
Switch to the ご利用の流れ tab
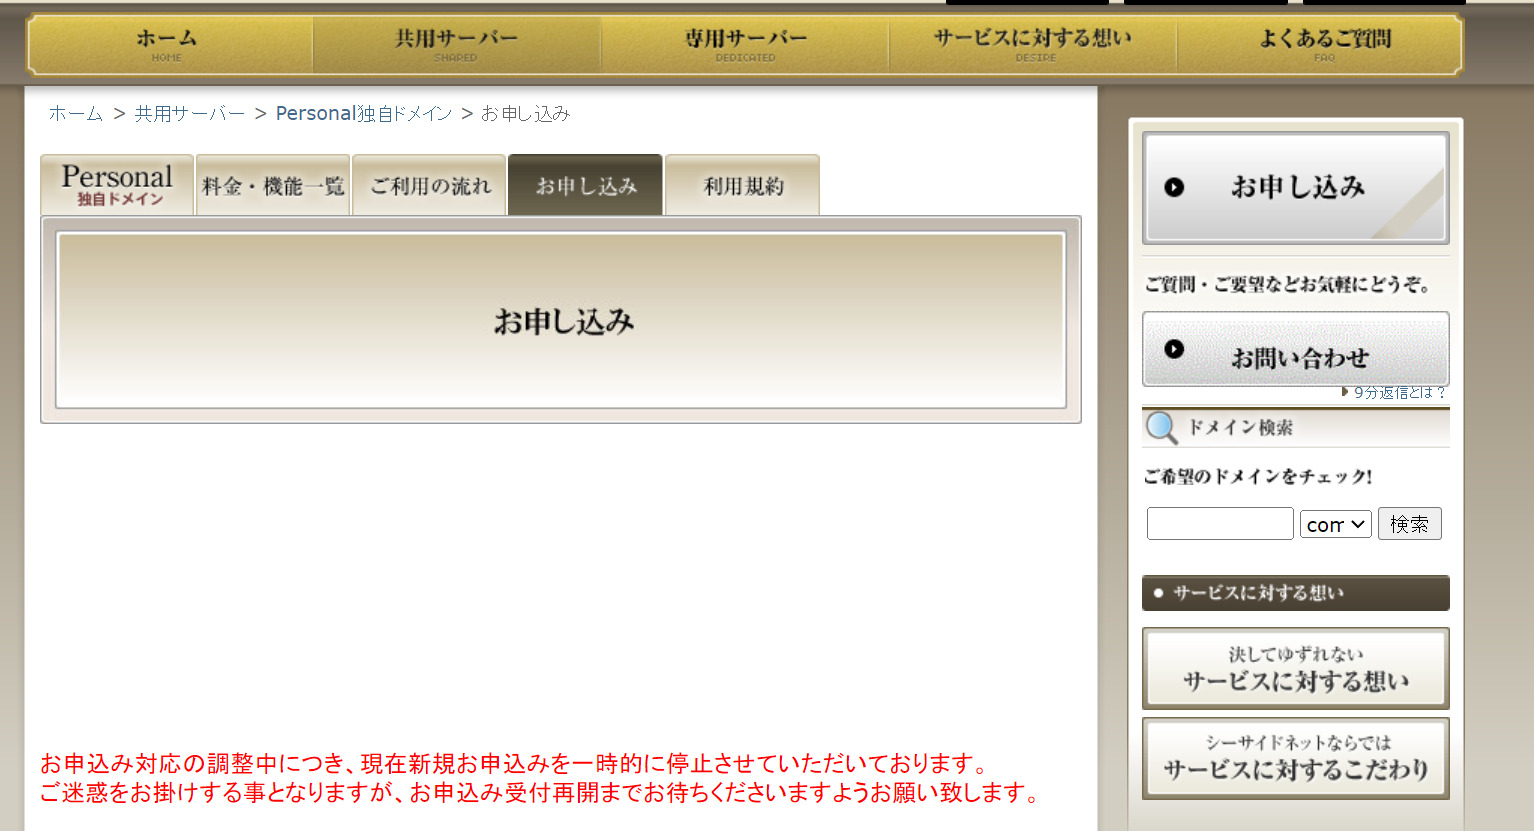pos(430,185)
